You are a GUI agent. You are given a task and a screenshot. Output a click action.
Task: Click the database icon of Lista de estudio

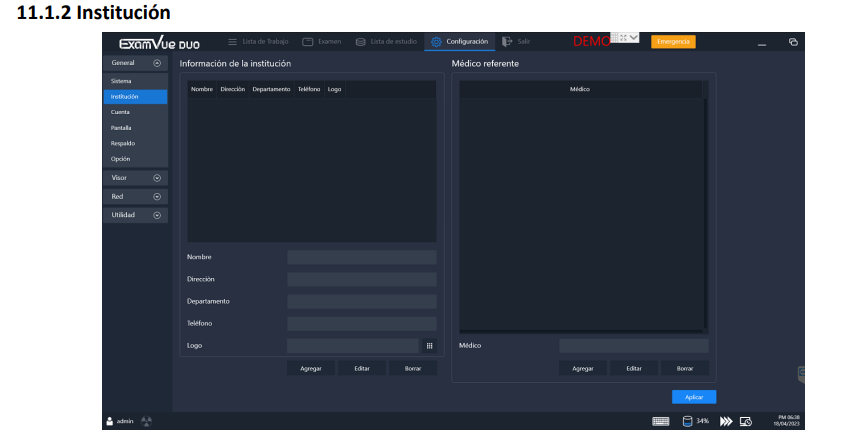coord(360,42)
